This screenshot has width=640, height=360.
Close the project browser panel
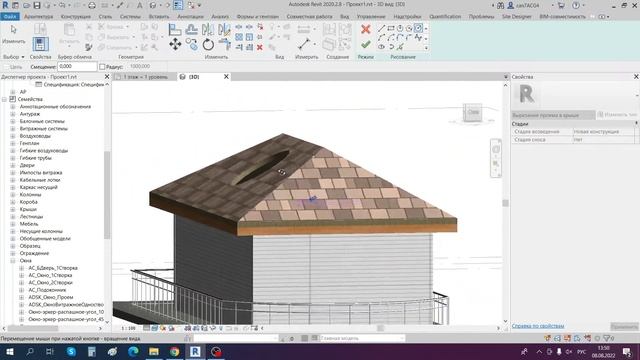(x=107, y=77)
